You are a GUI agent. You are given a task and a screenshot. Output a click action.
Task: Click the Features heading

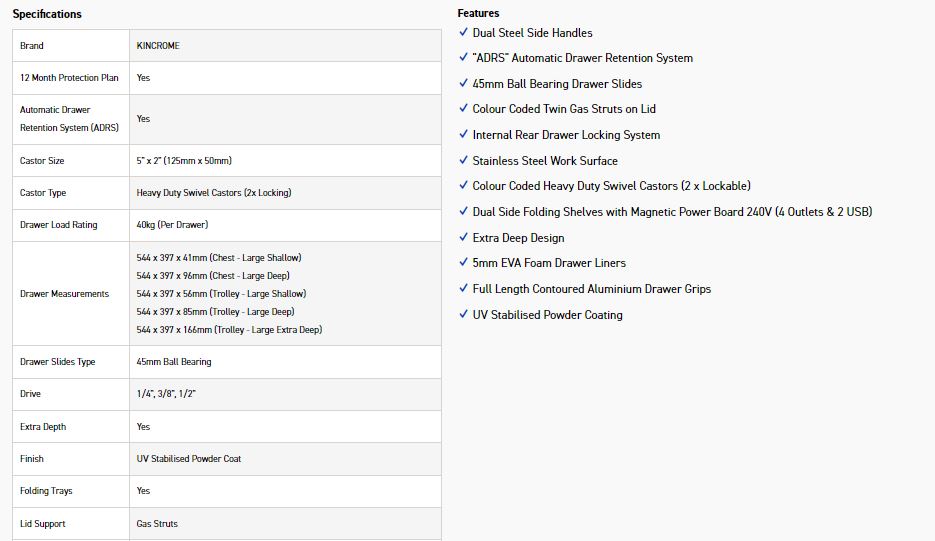tap(478, 13)
